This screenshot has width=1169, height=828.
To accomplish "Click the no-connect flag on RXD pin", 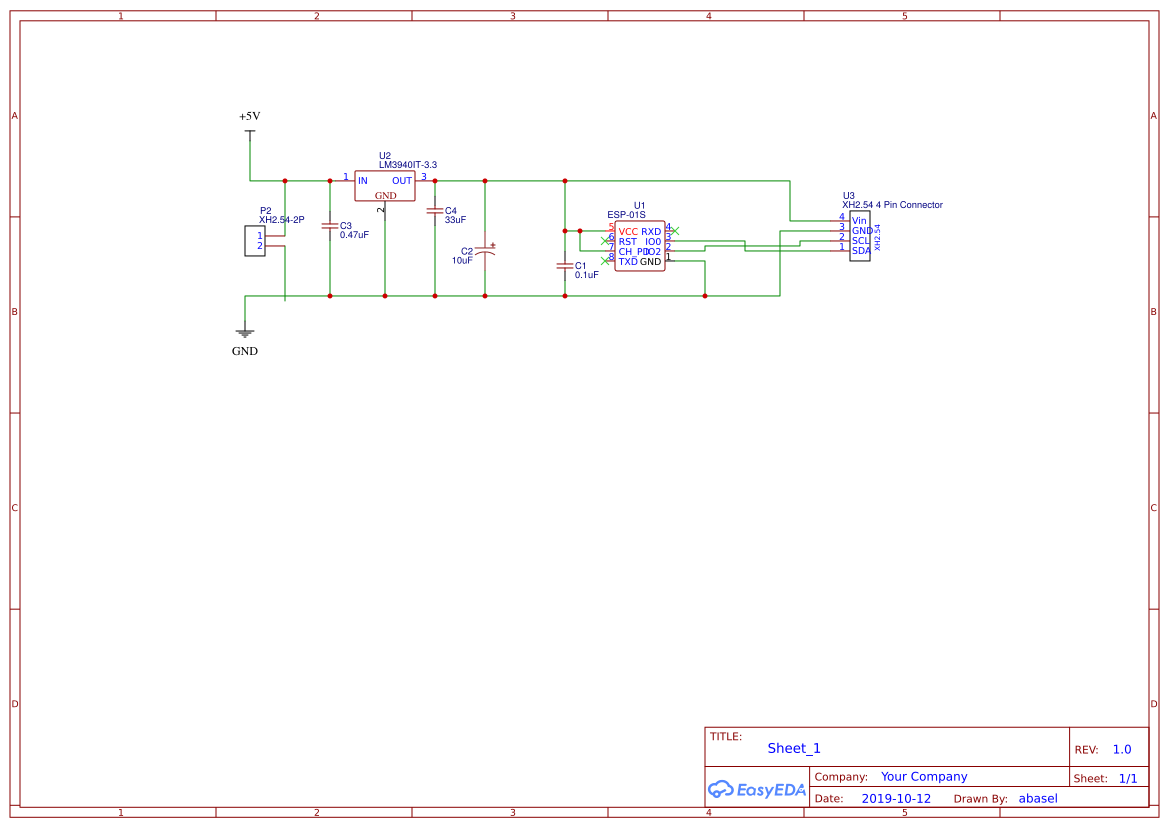I will click(676, 230).
